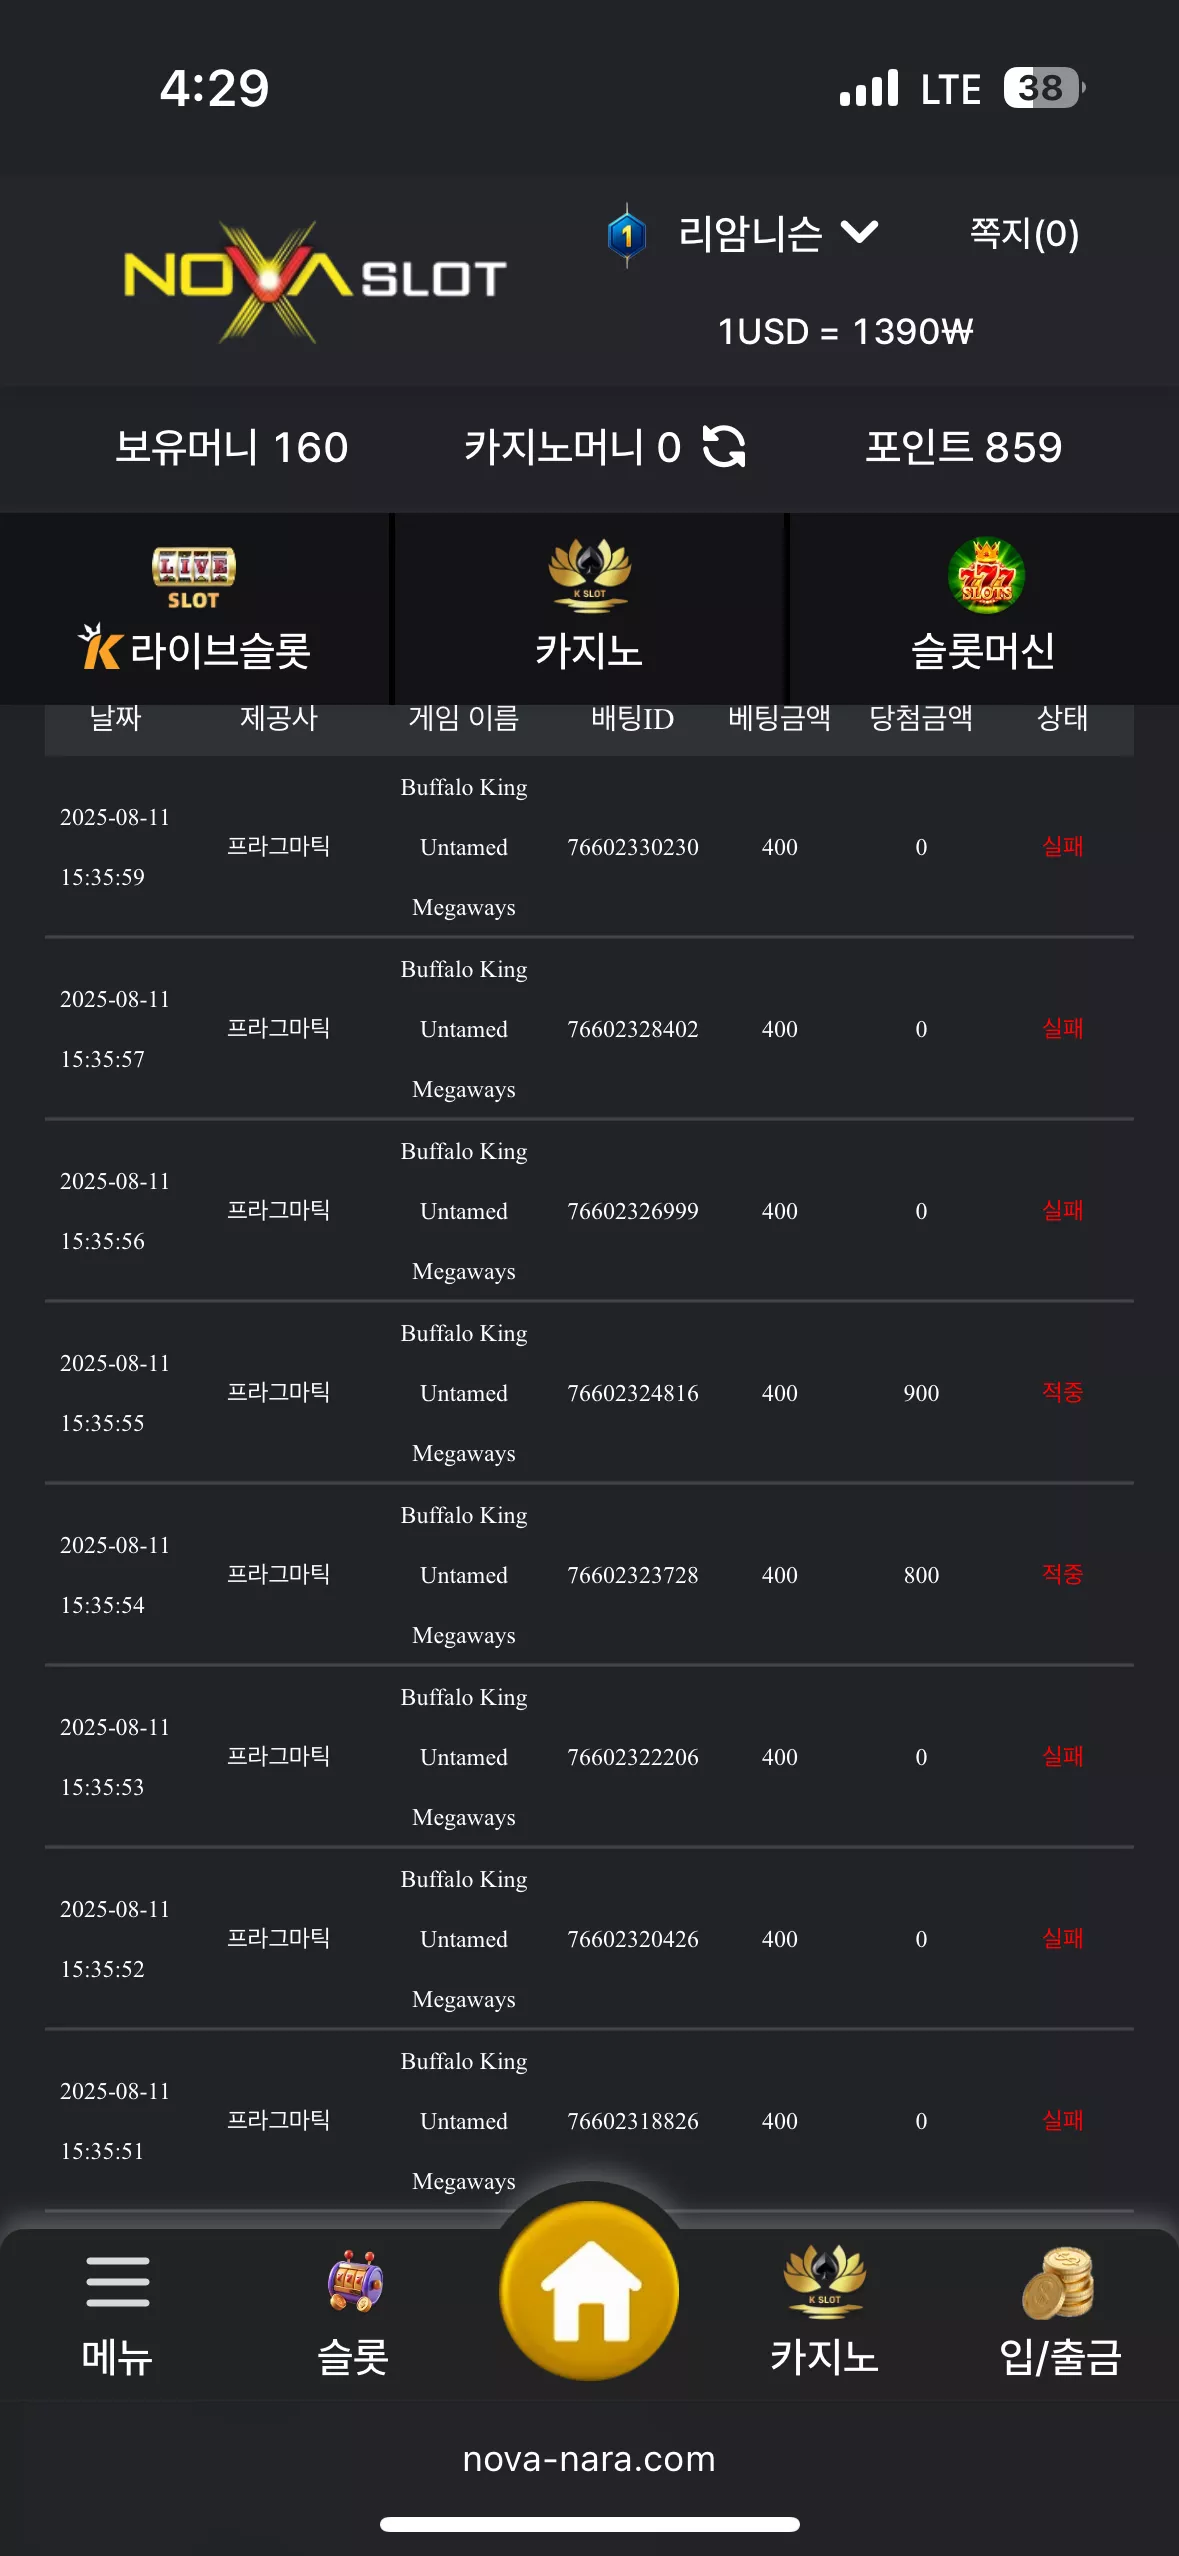Image resolution: width=1179 pixels, height=2556 pixels.
Task: Open the 라이브슬롯 live slot tab
Action: 194,609
